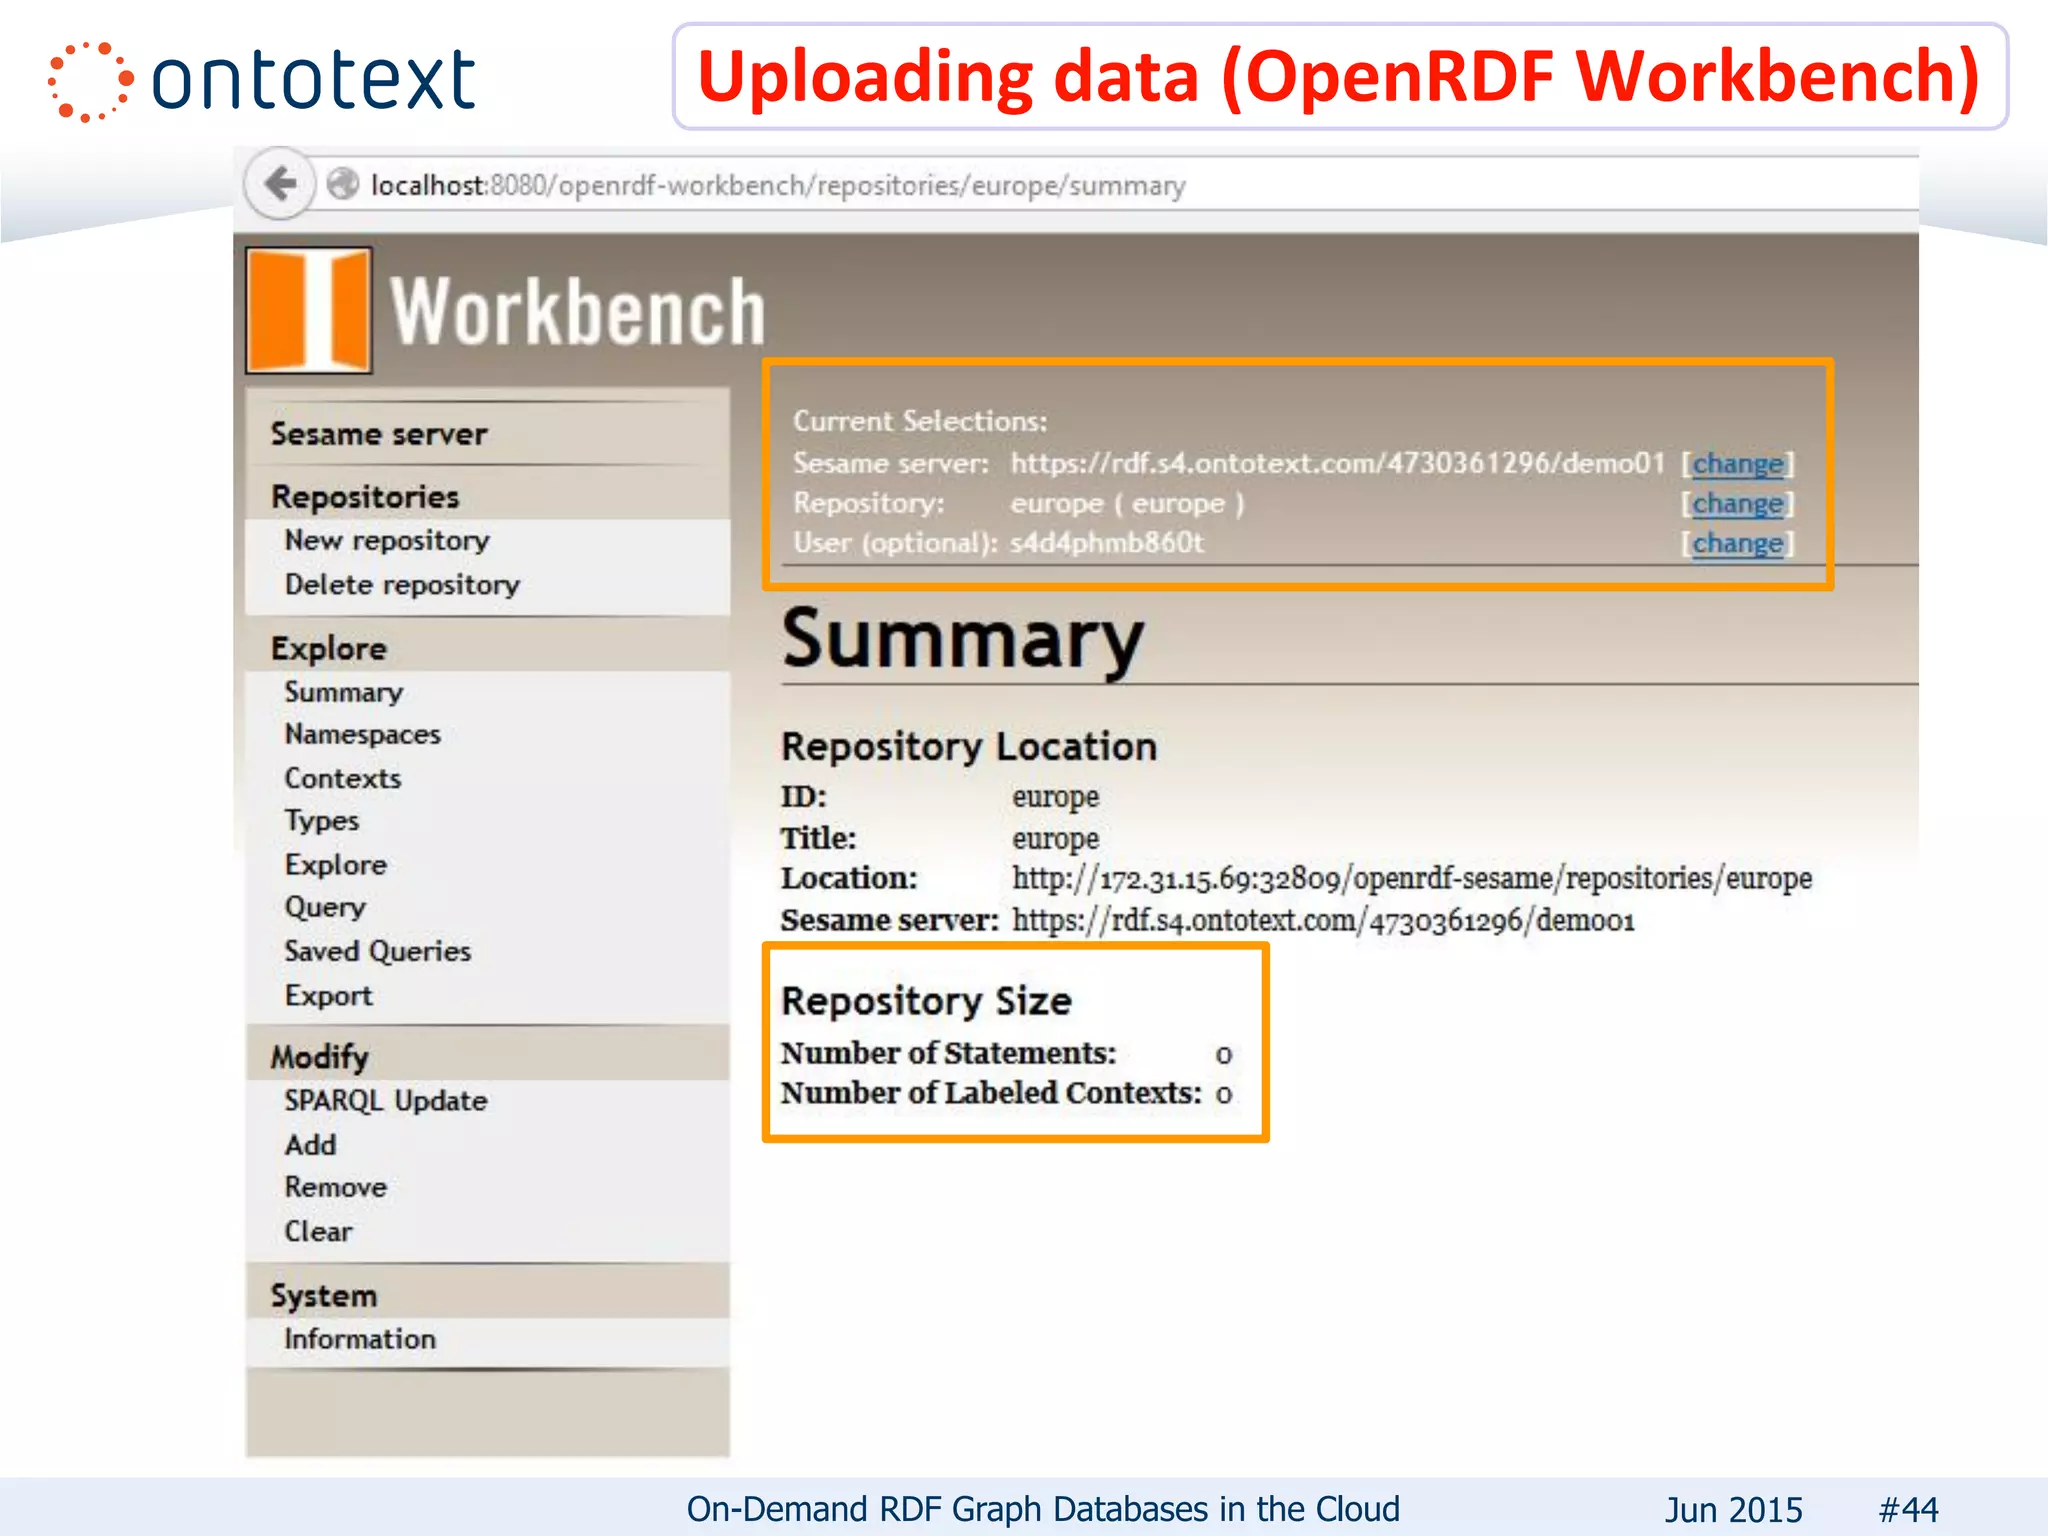Click change link for Sesame server
This screenshot has width=2048, height=1536.
[x=1738, y=464]
